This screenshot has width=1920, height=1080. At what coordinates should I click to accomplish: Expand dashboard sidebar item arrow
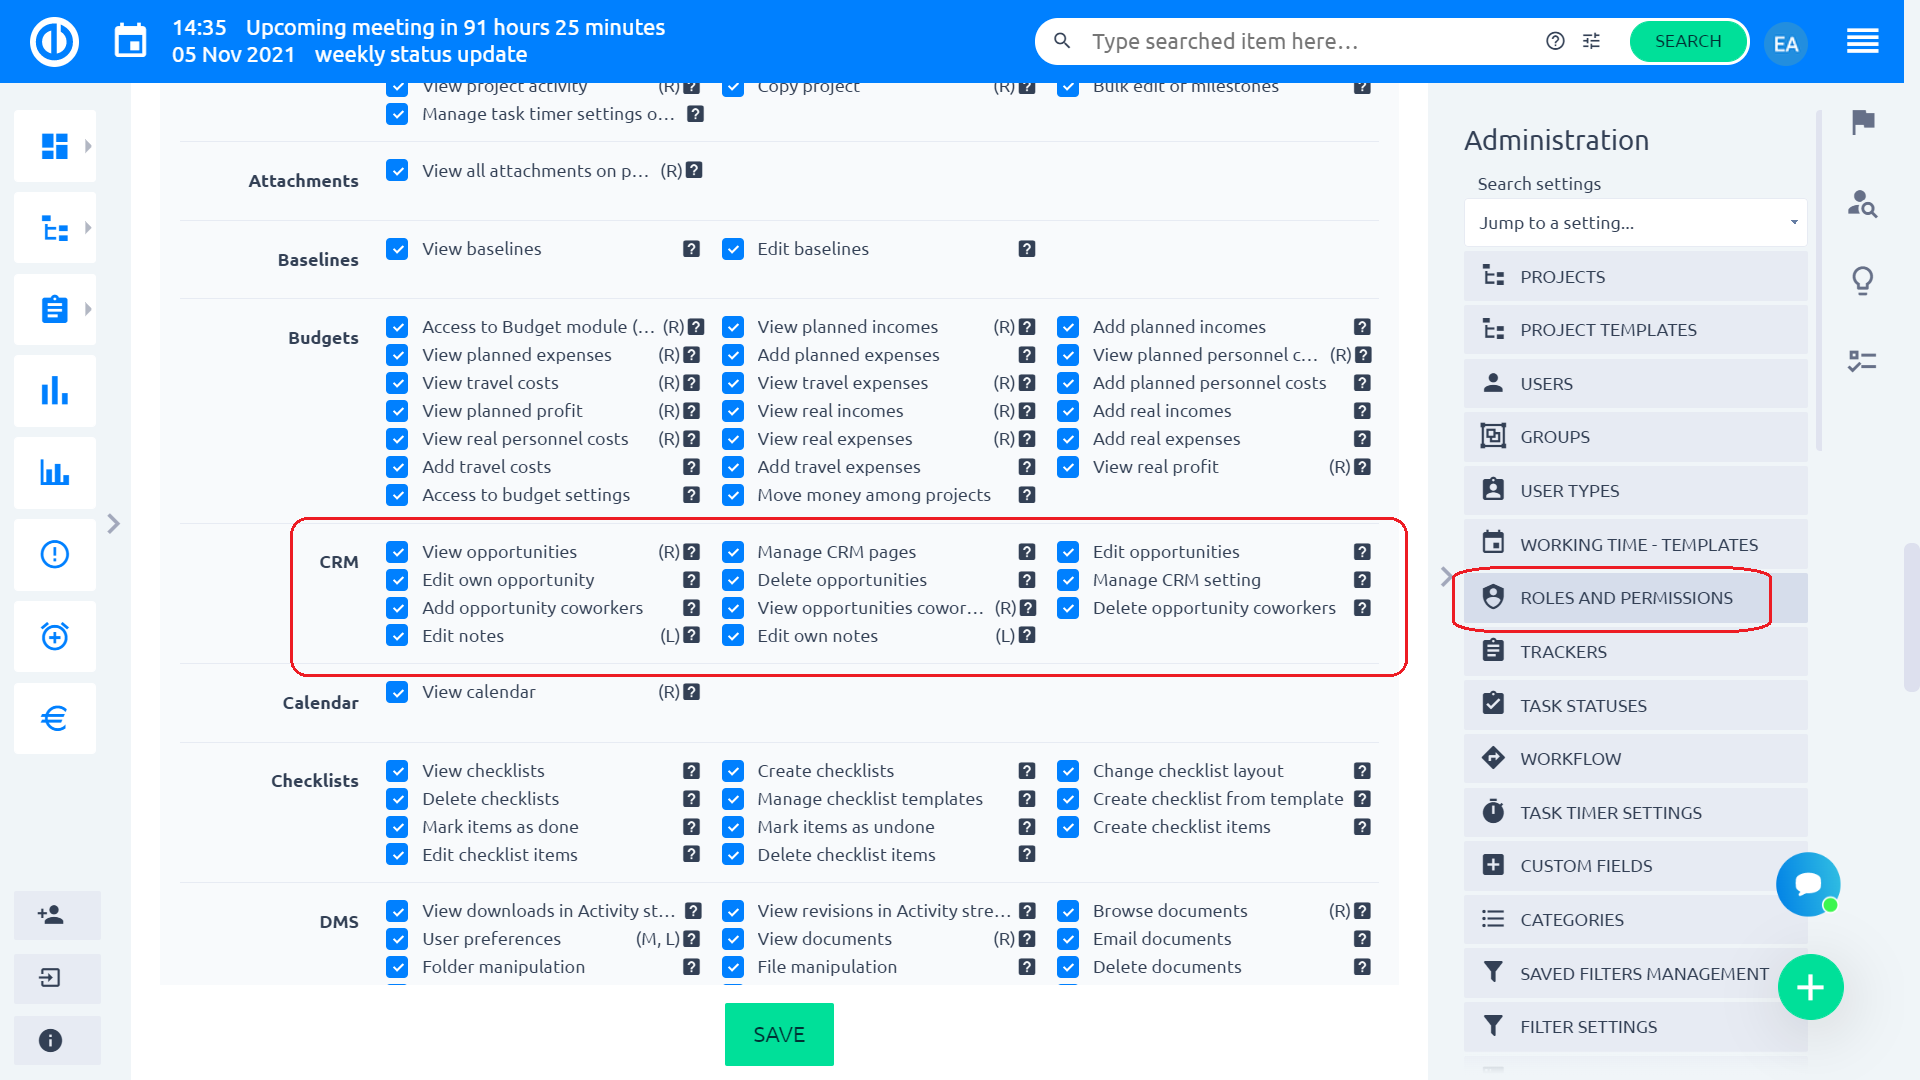[88, 146]
